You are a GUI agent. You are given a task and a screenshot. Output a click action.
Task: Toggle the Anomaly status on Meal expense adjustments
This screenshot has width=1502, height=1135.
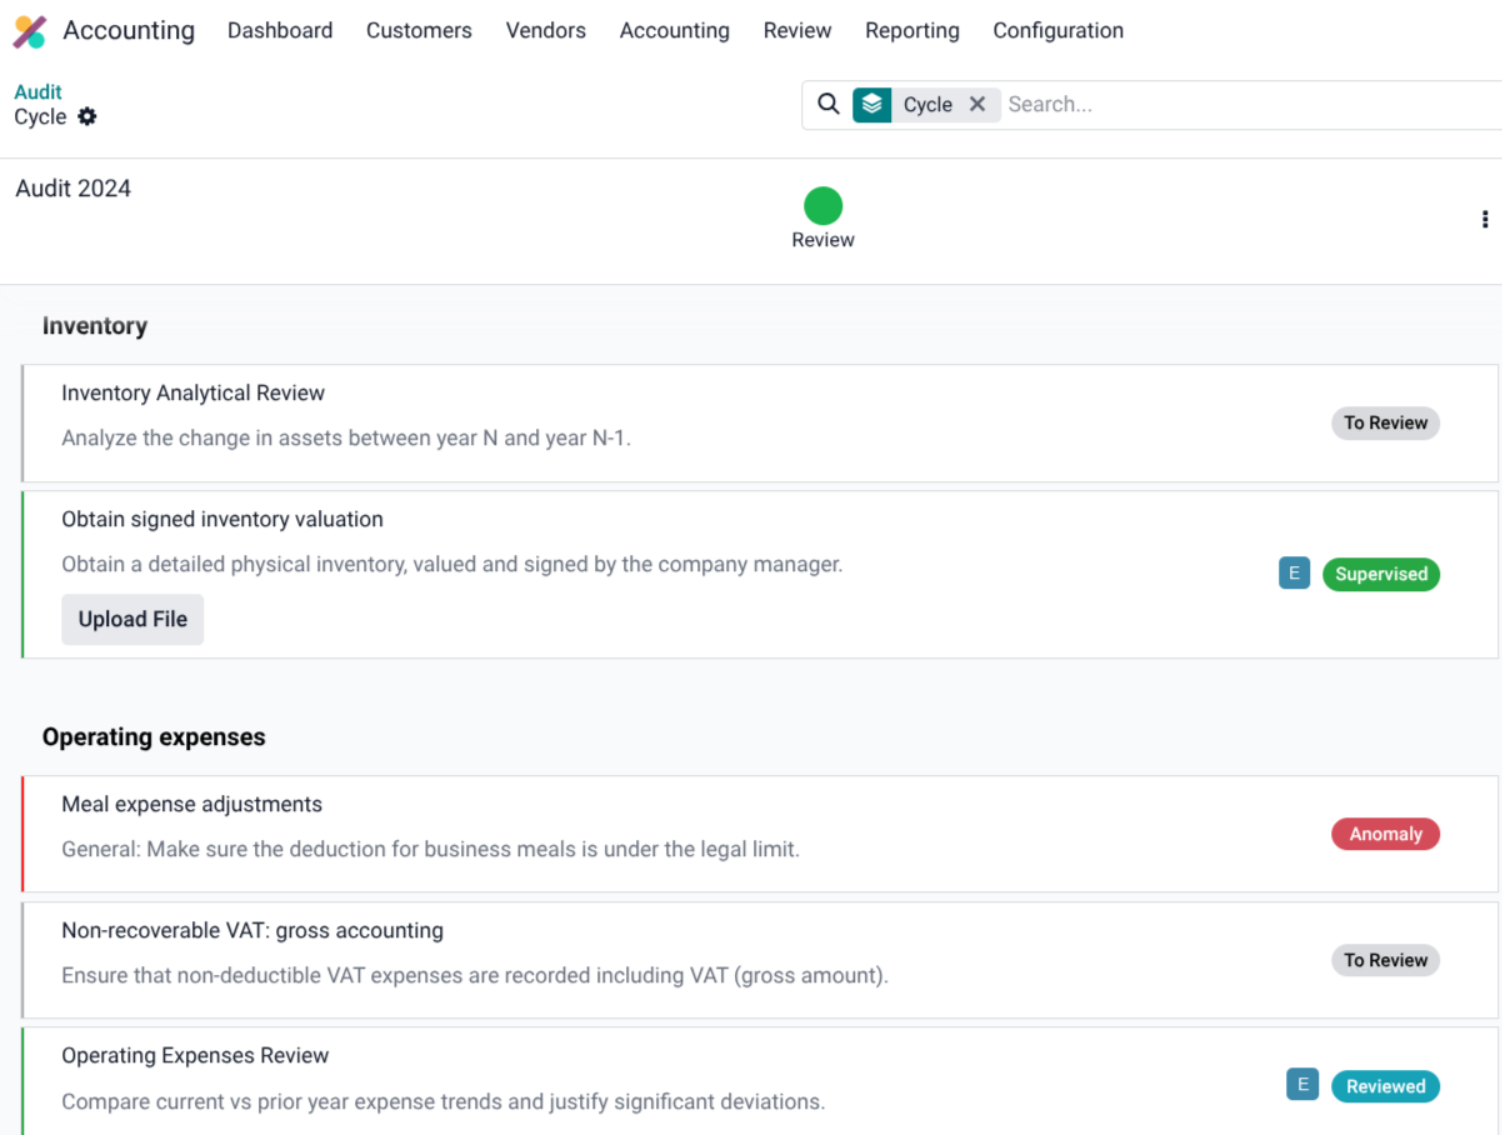[x=1385, y=834]
